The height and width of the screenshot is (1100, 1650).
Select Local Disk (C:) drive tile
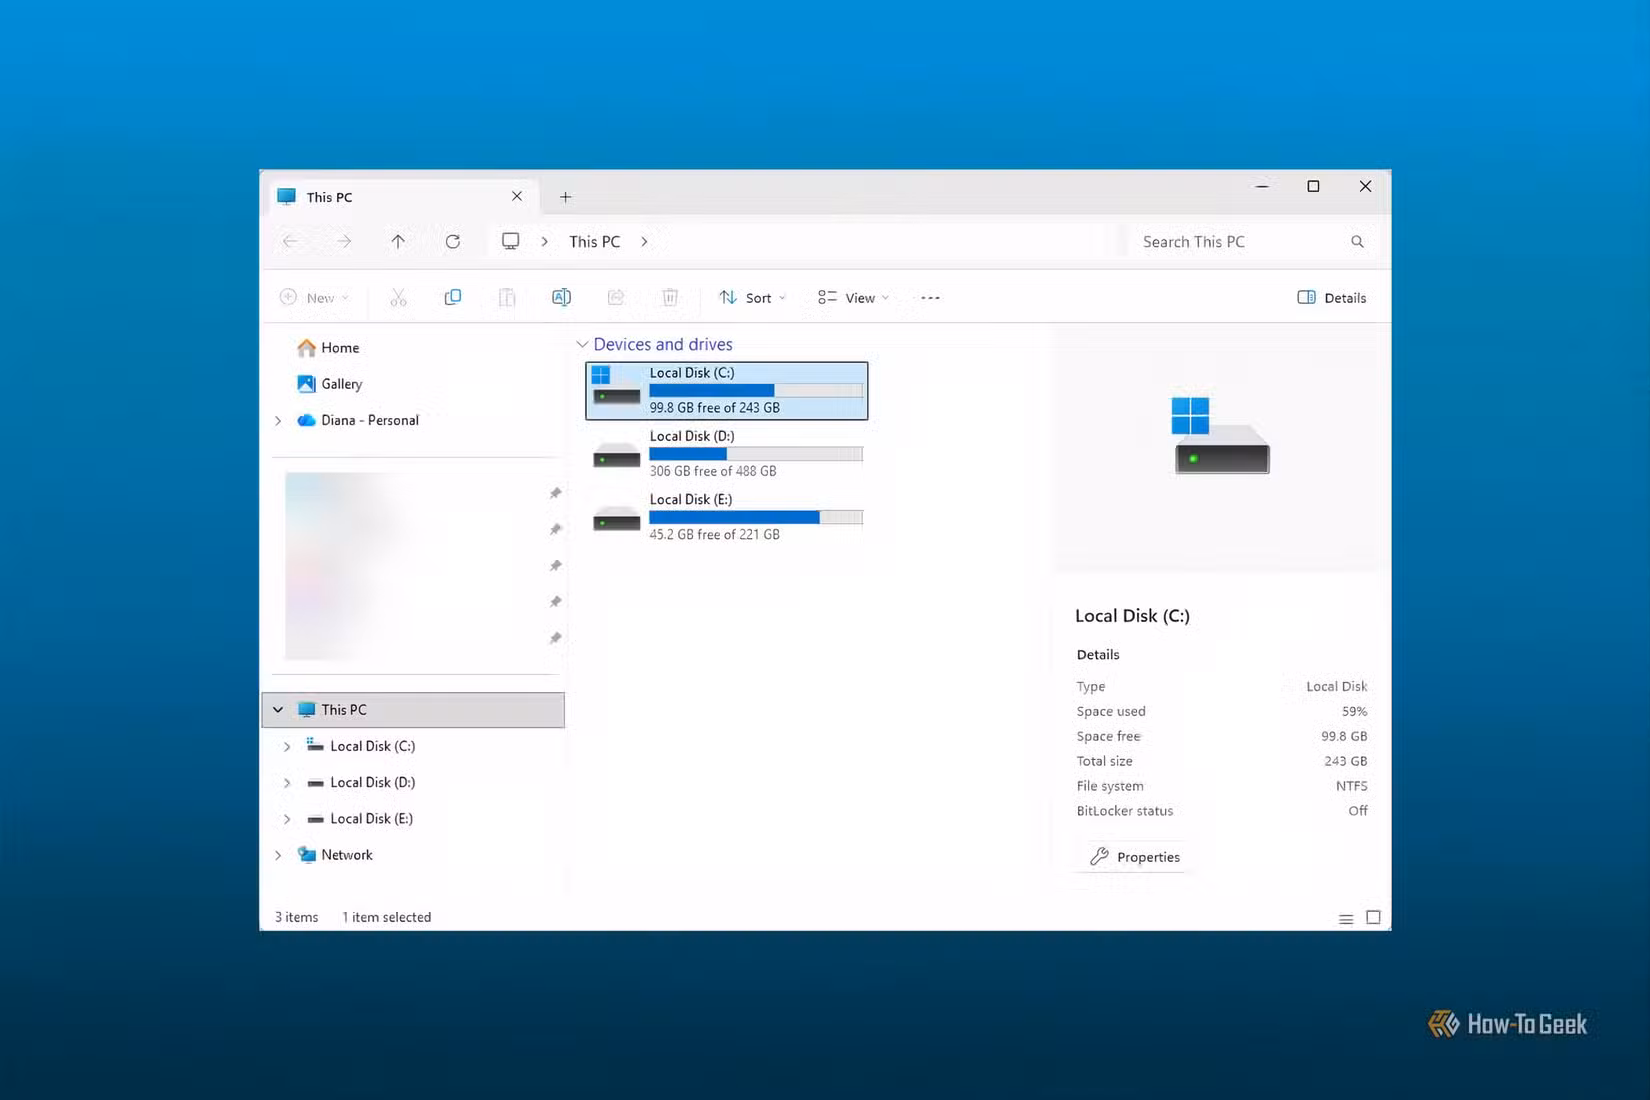[727, 390]
